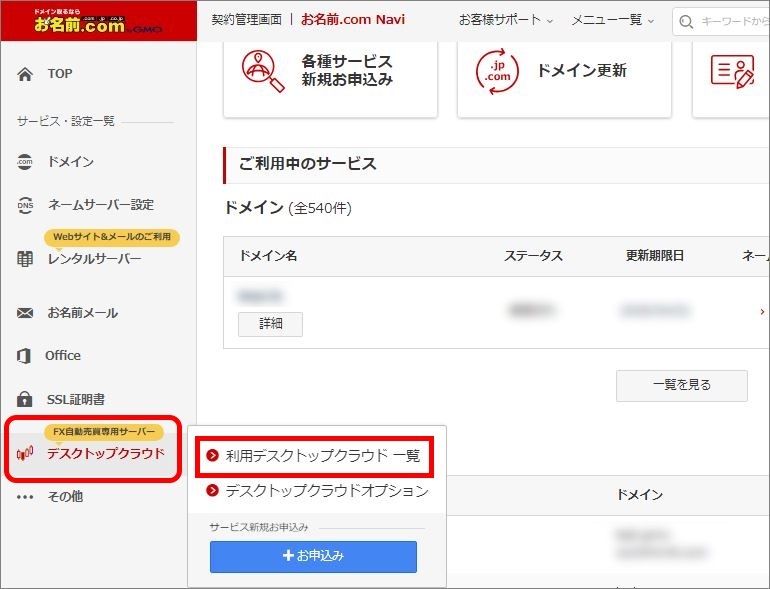The width and height of the screenshot is (770, 589).
Task: Click the 詳細 button in the domain row
Action: 270,324
